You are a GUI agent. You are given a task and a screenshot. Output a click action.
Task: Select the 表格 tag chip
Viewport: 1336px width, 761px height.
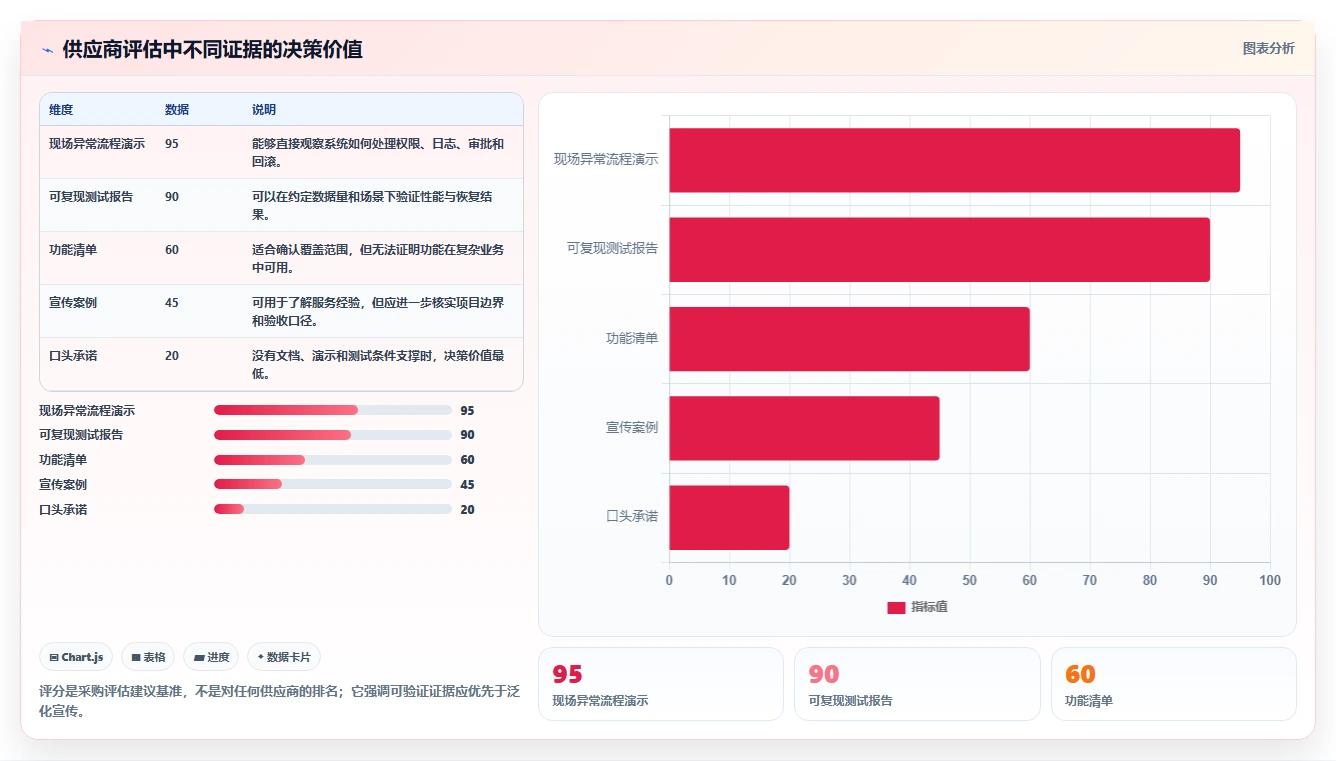tap(148, 657)
